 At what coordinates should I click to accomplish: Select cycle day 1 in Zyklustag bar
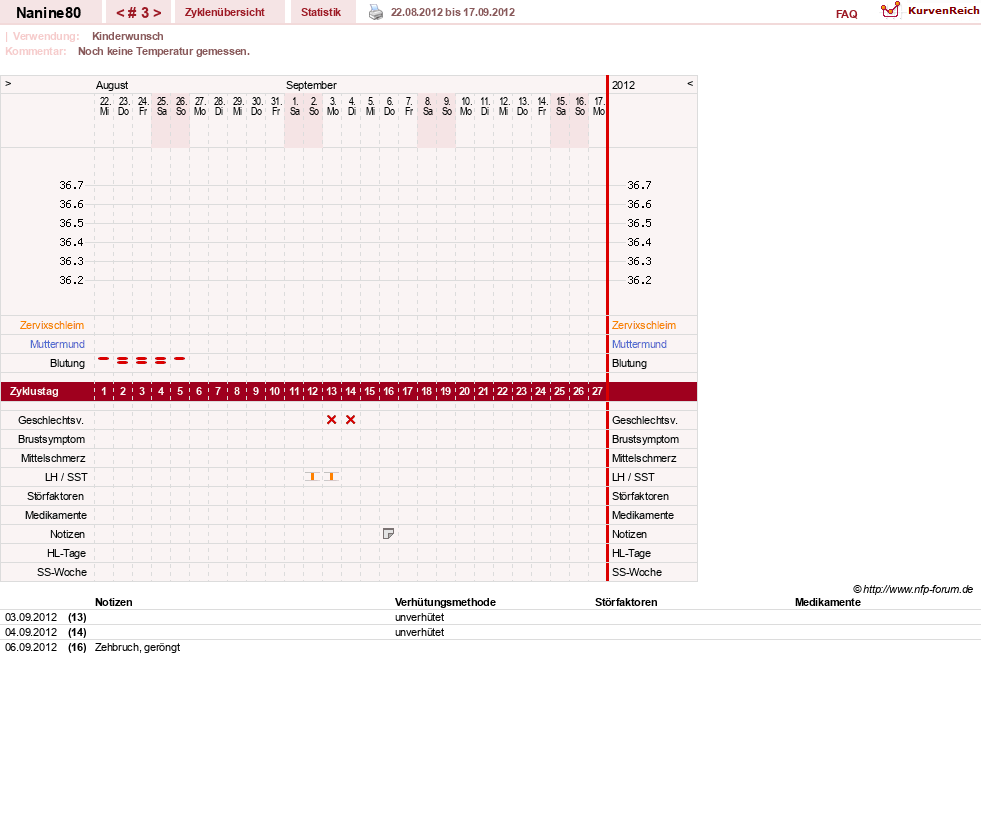coord(104,391)
